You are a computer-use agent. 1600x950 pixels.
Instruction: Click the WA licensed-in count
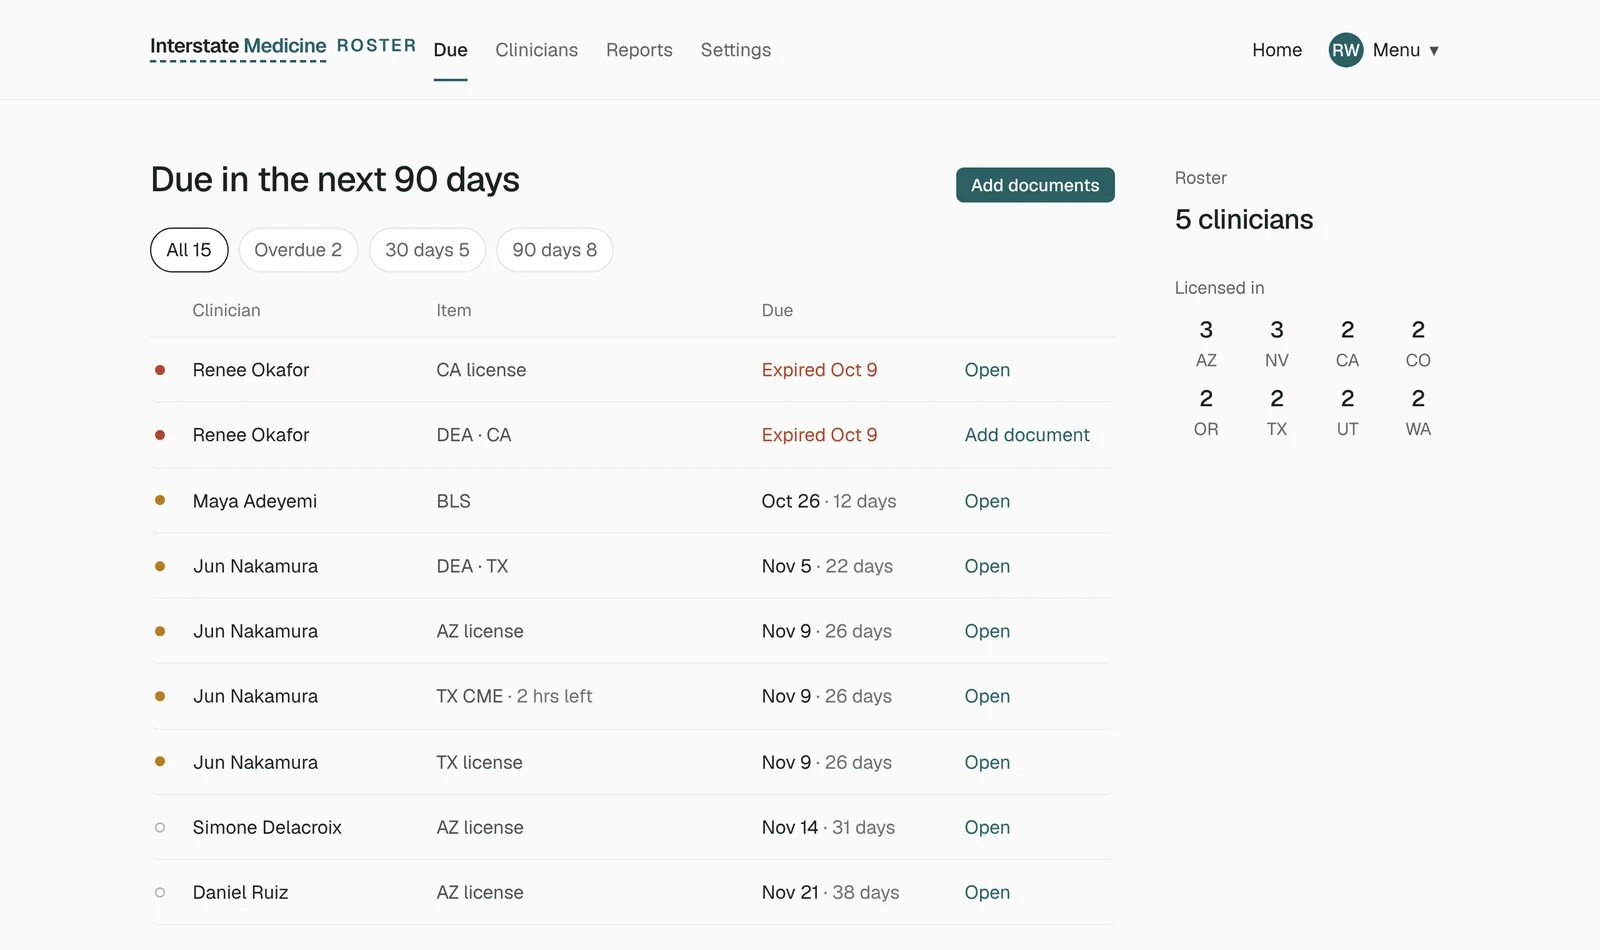1418,412
